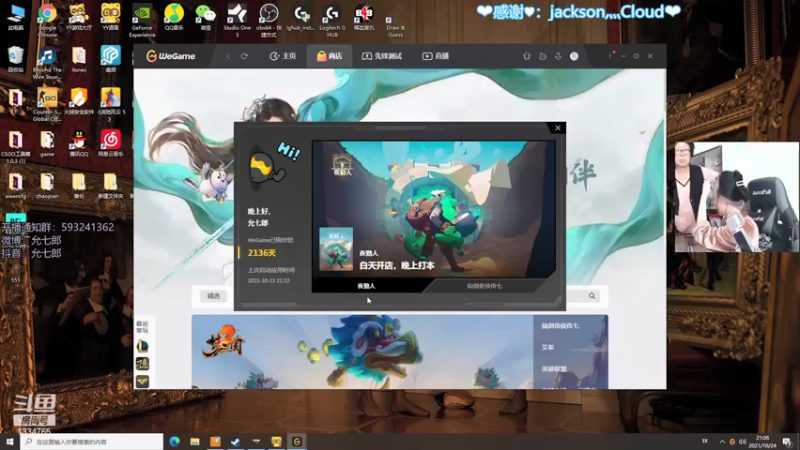Select 艾希 in the banner side list
The image size is (800, 450).
pos(547,347)
